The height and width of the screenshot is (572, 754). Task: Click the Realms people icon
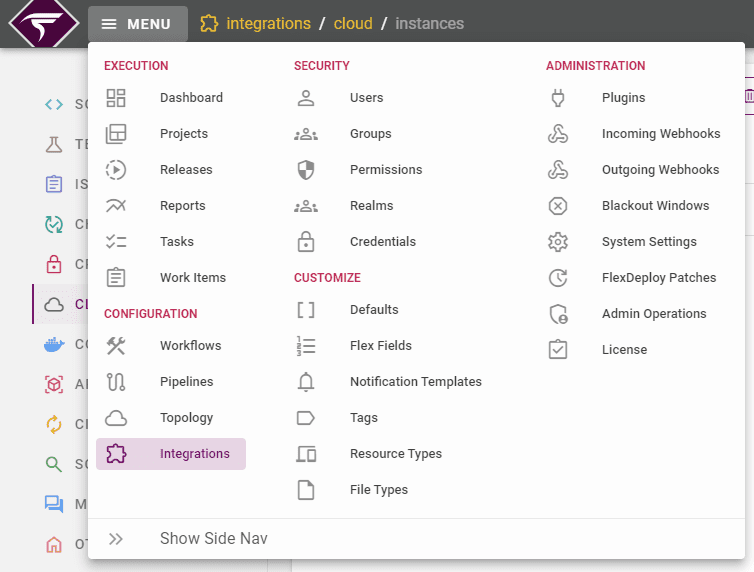pos(306,207)
